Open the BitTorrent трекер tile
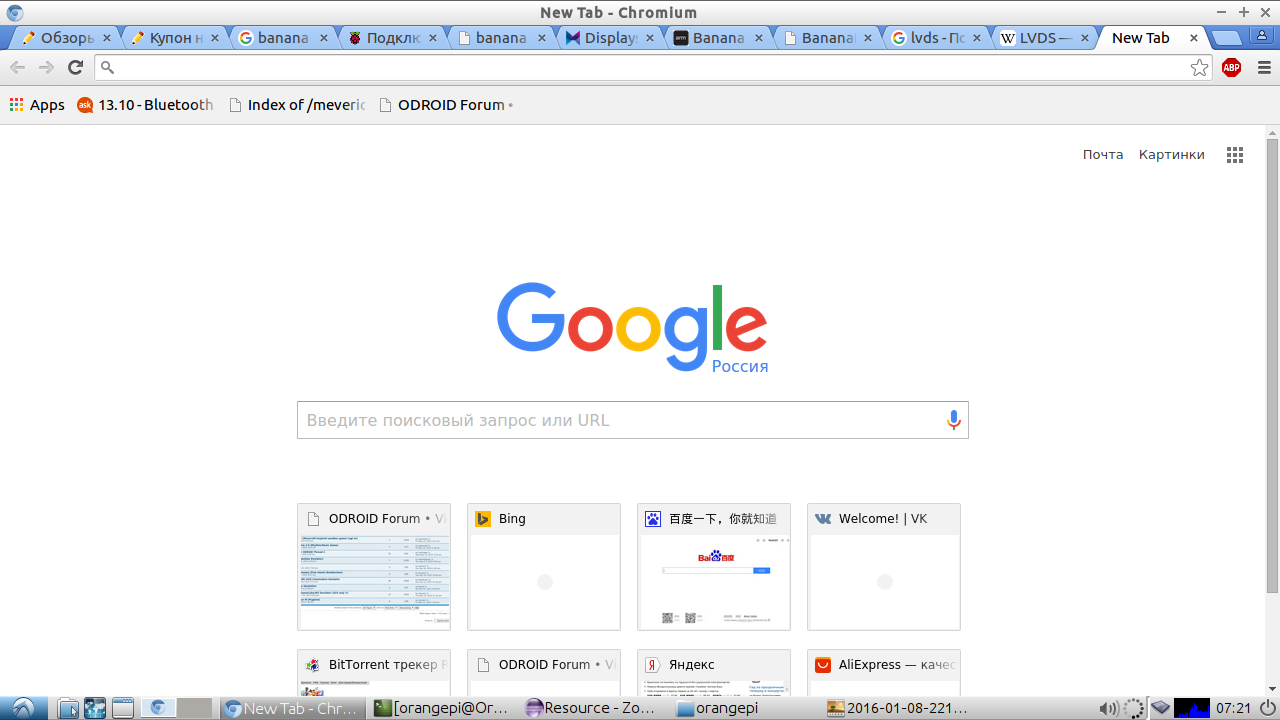1280x720 pixels. coord(374,672)
